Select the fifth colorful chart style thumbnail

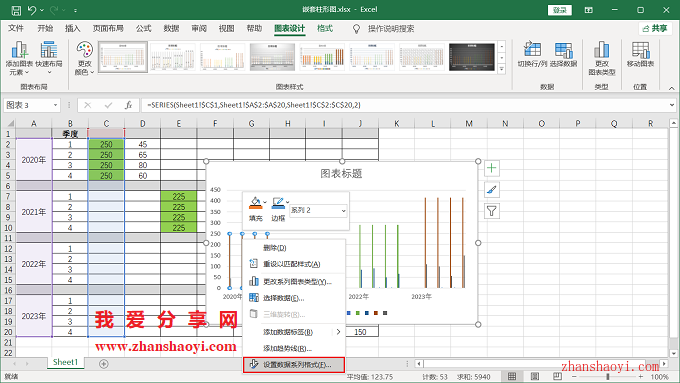pos(322,57)
